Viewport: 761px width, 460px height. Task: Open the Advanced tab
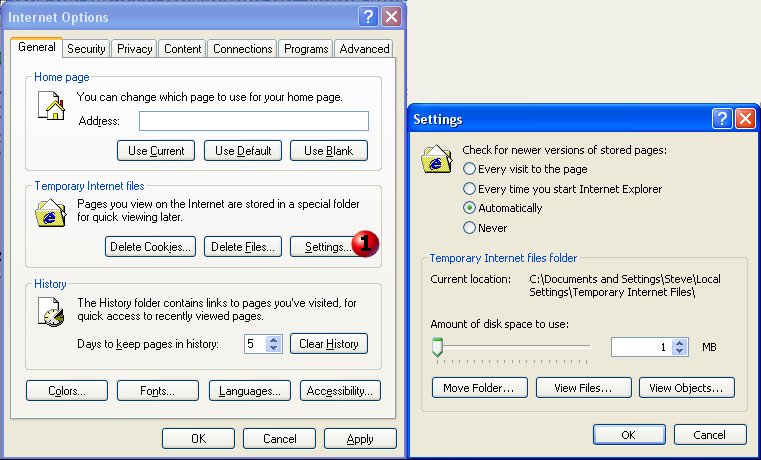(x=364, y=49)
